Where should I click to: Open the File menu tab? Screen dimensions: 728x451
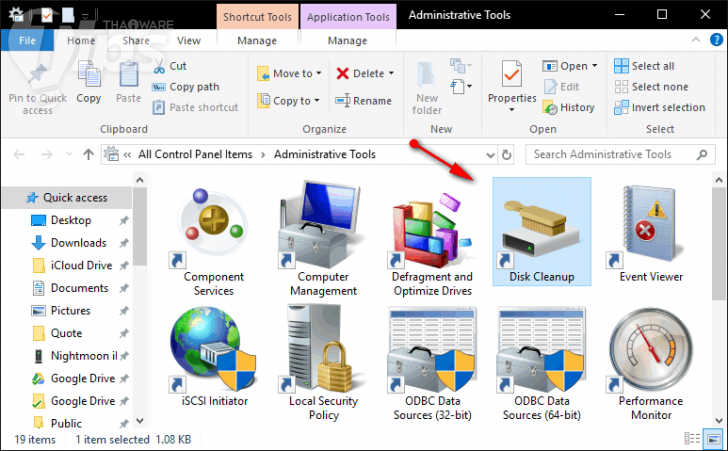[27, 40]
